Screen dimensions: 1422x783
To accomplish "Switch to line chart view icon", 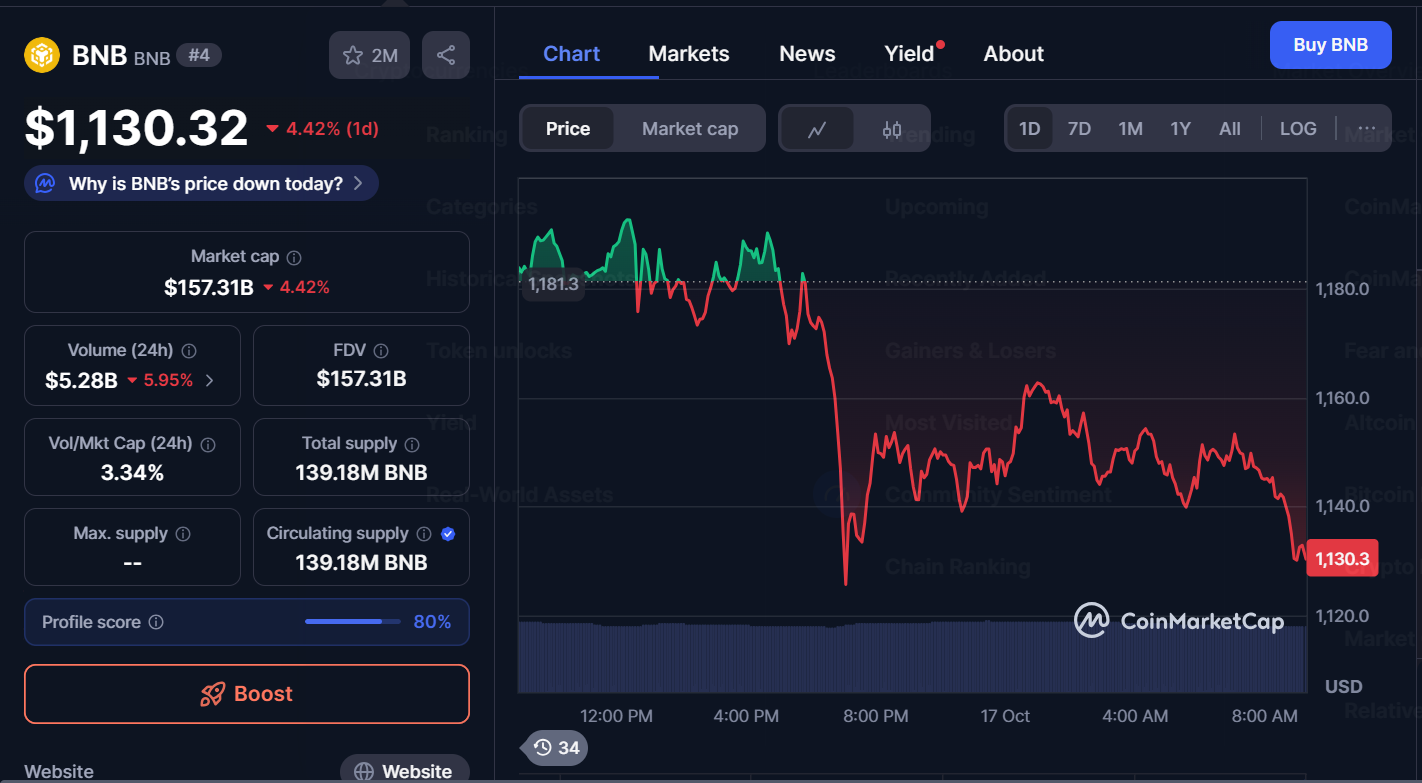I will (817, 129).
